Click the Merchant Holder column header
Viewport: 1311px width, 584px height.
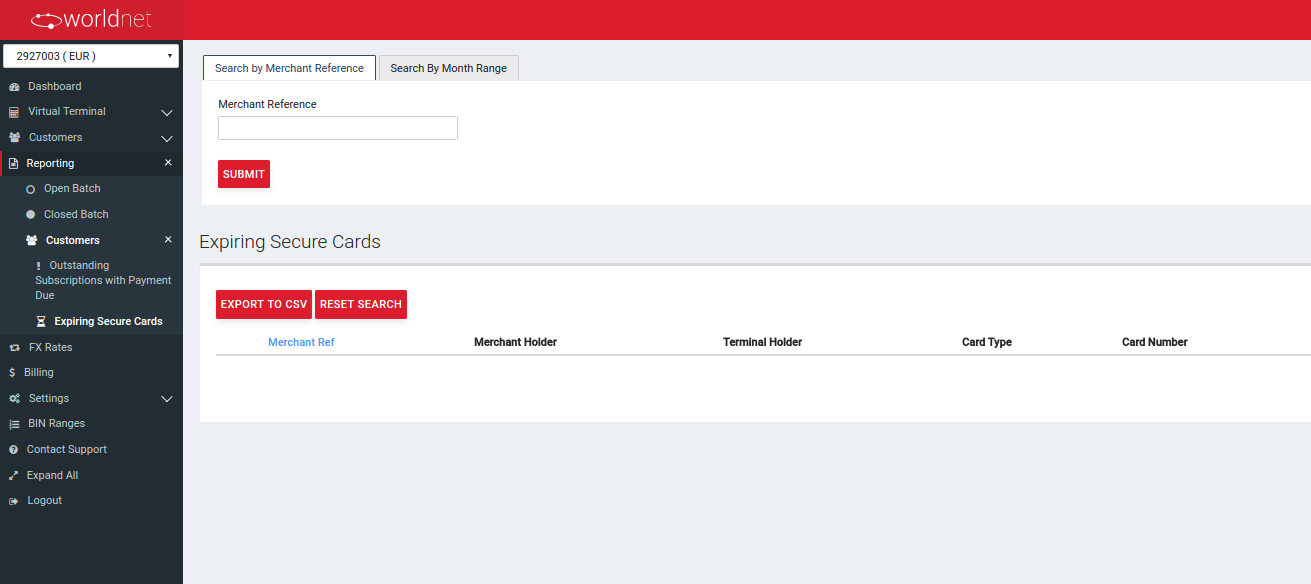pos(515,342)
